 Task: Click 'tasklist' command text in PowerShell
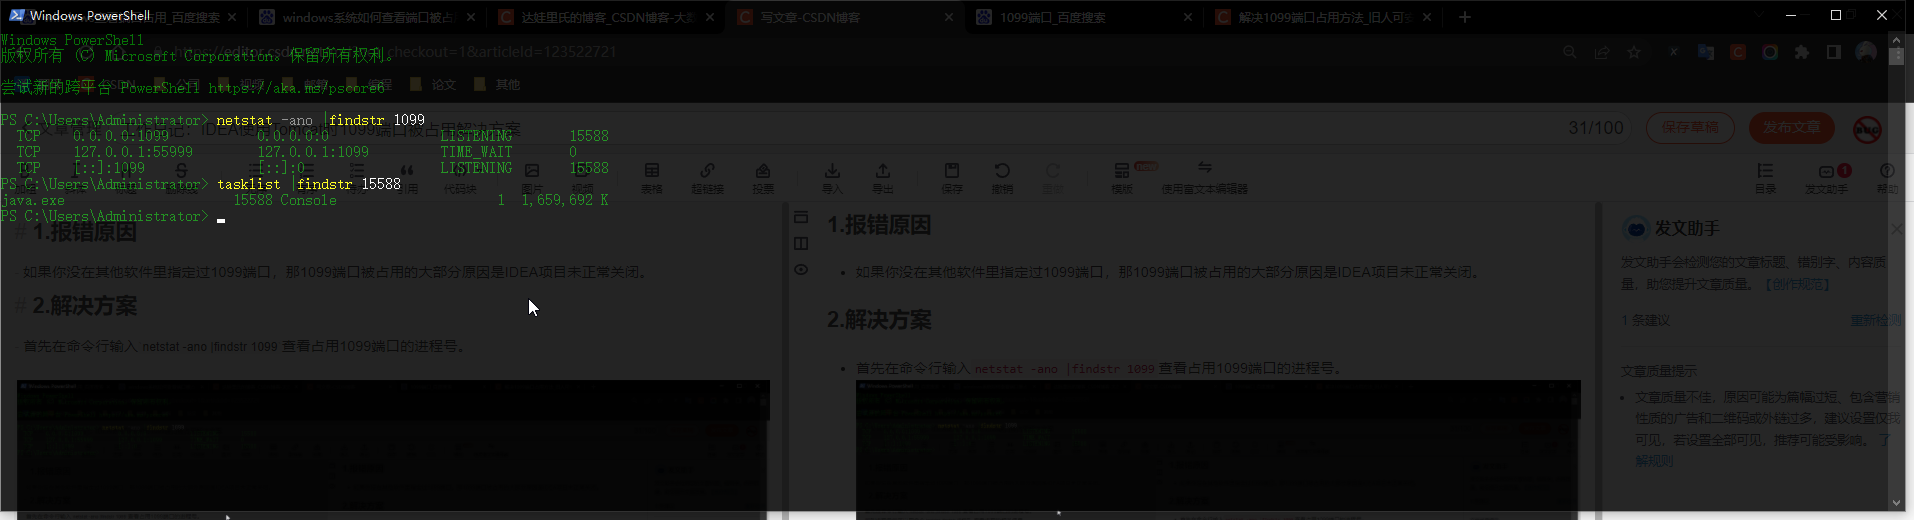pos(248,184)
